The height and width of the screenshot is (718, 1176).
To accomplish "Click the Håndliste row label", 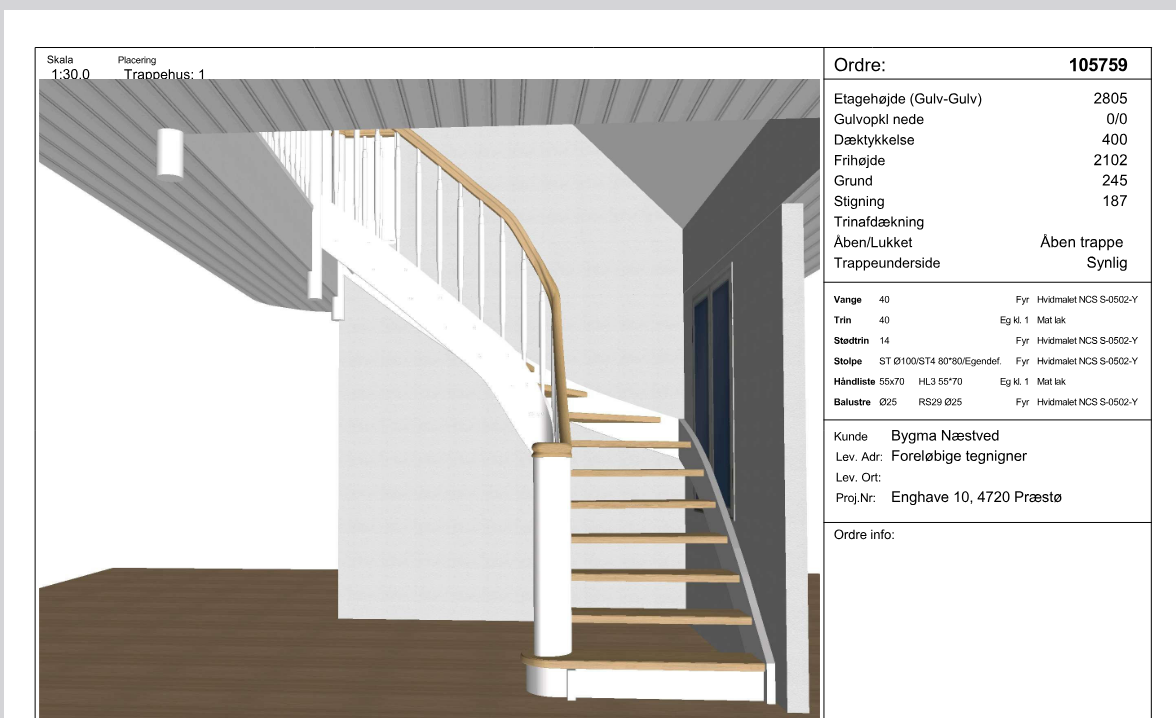I will tap(854, 382).
